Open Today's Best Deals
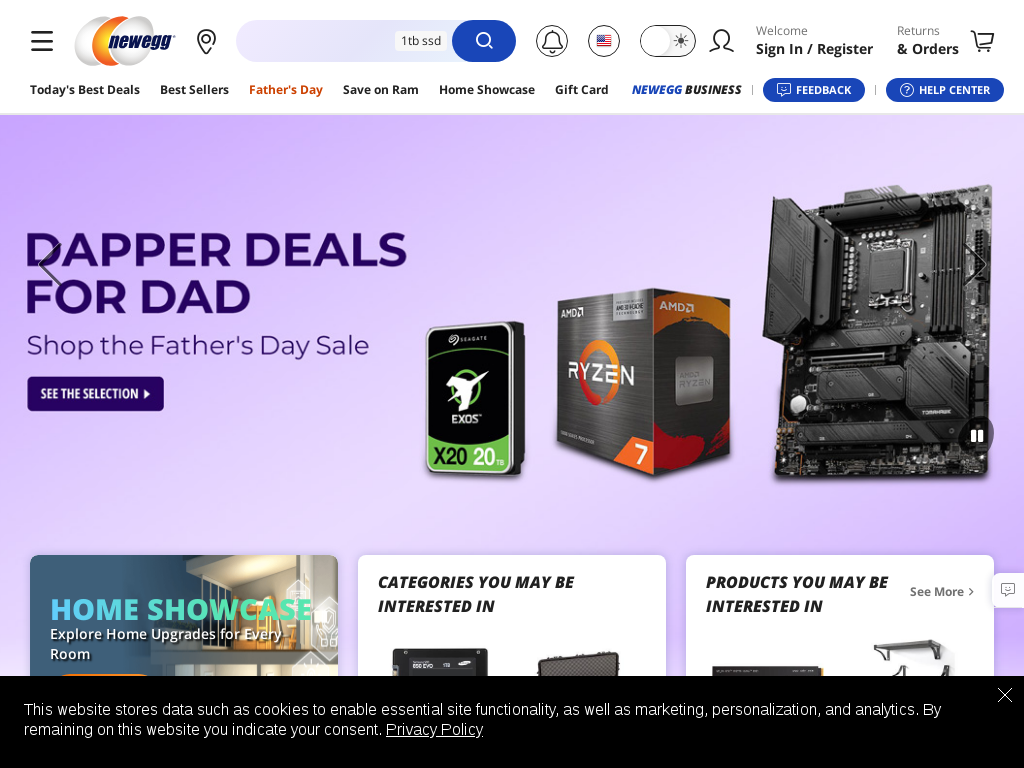1024x768 pixels. (x=85, y=90)
